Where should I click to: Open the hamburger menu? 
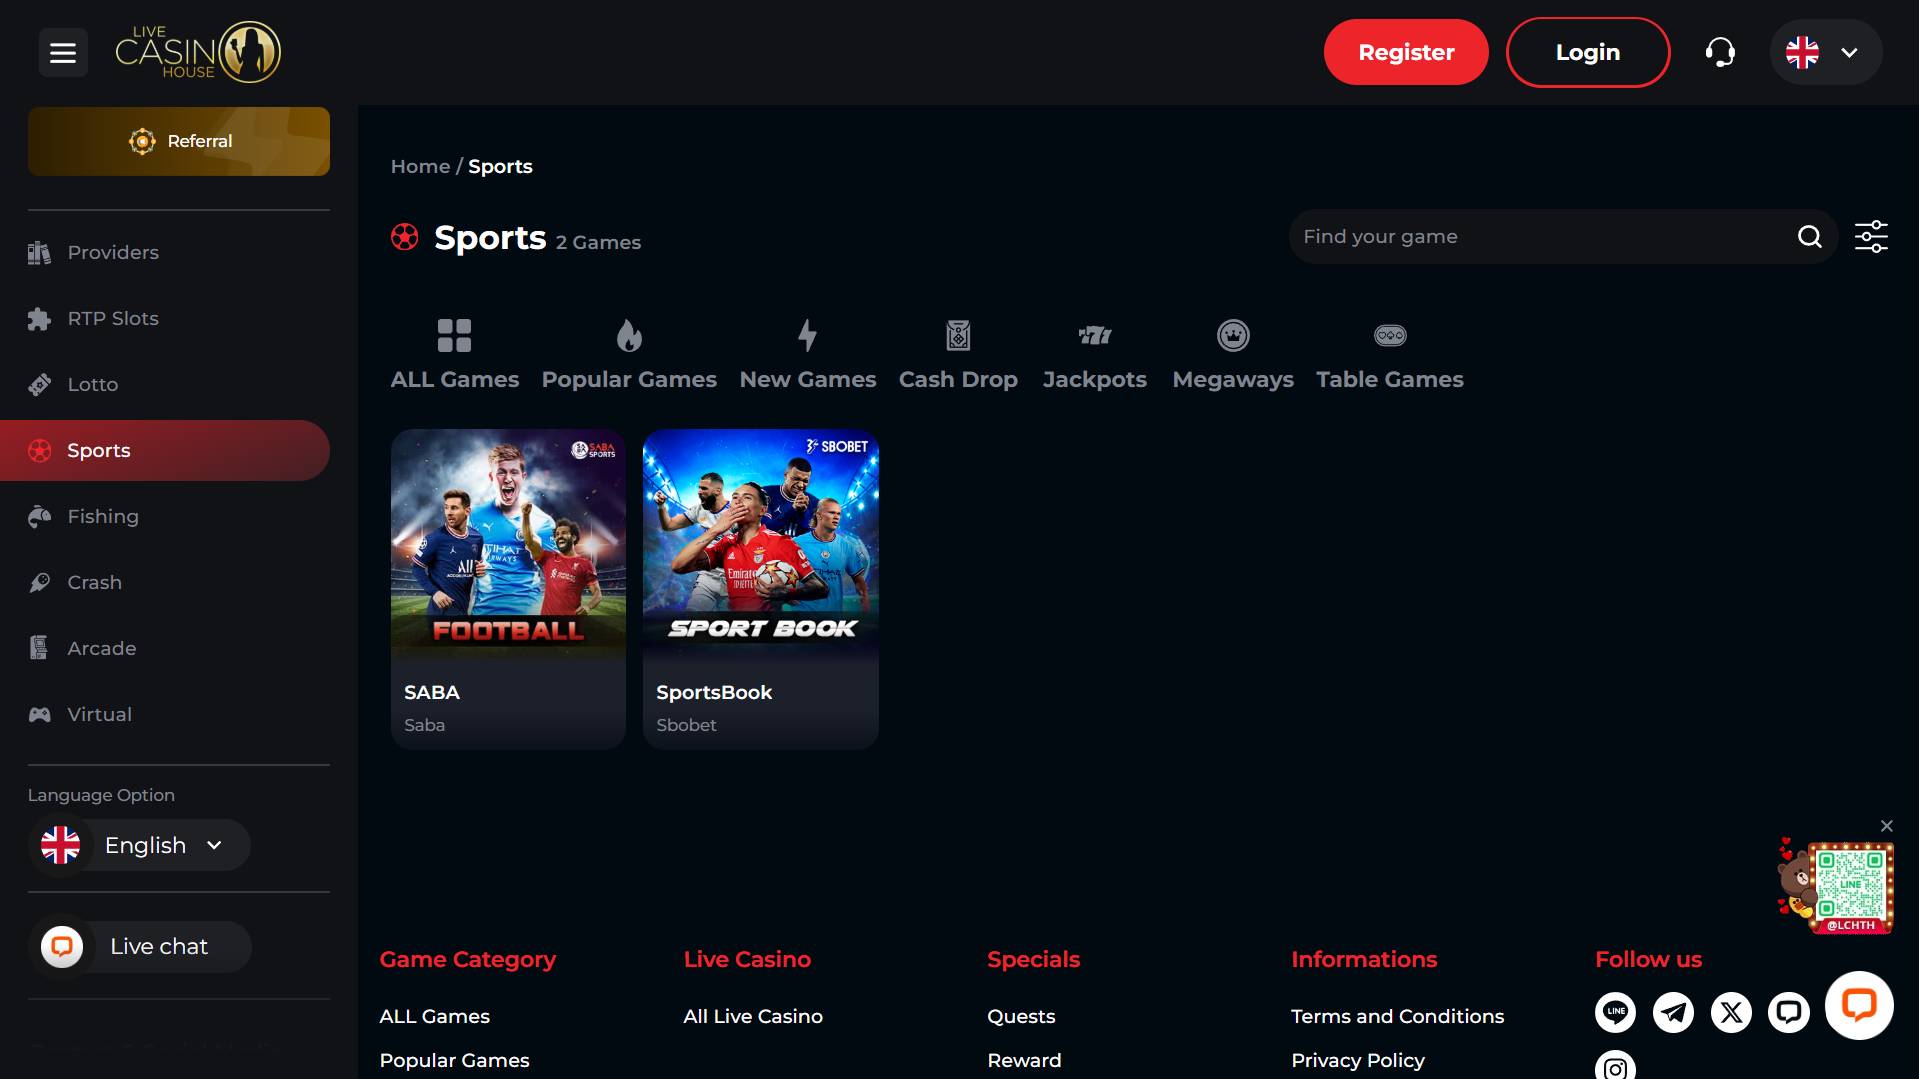coord(63,53)
